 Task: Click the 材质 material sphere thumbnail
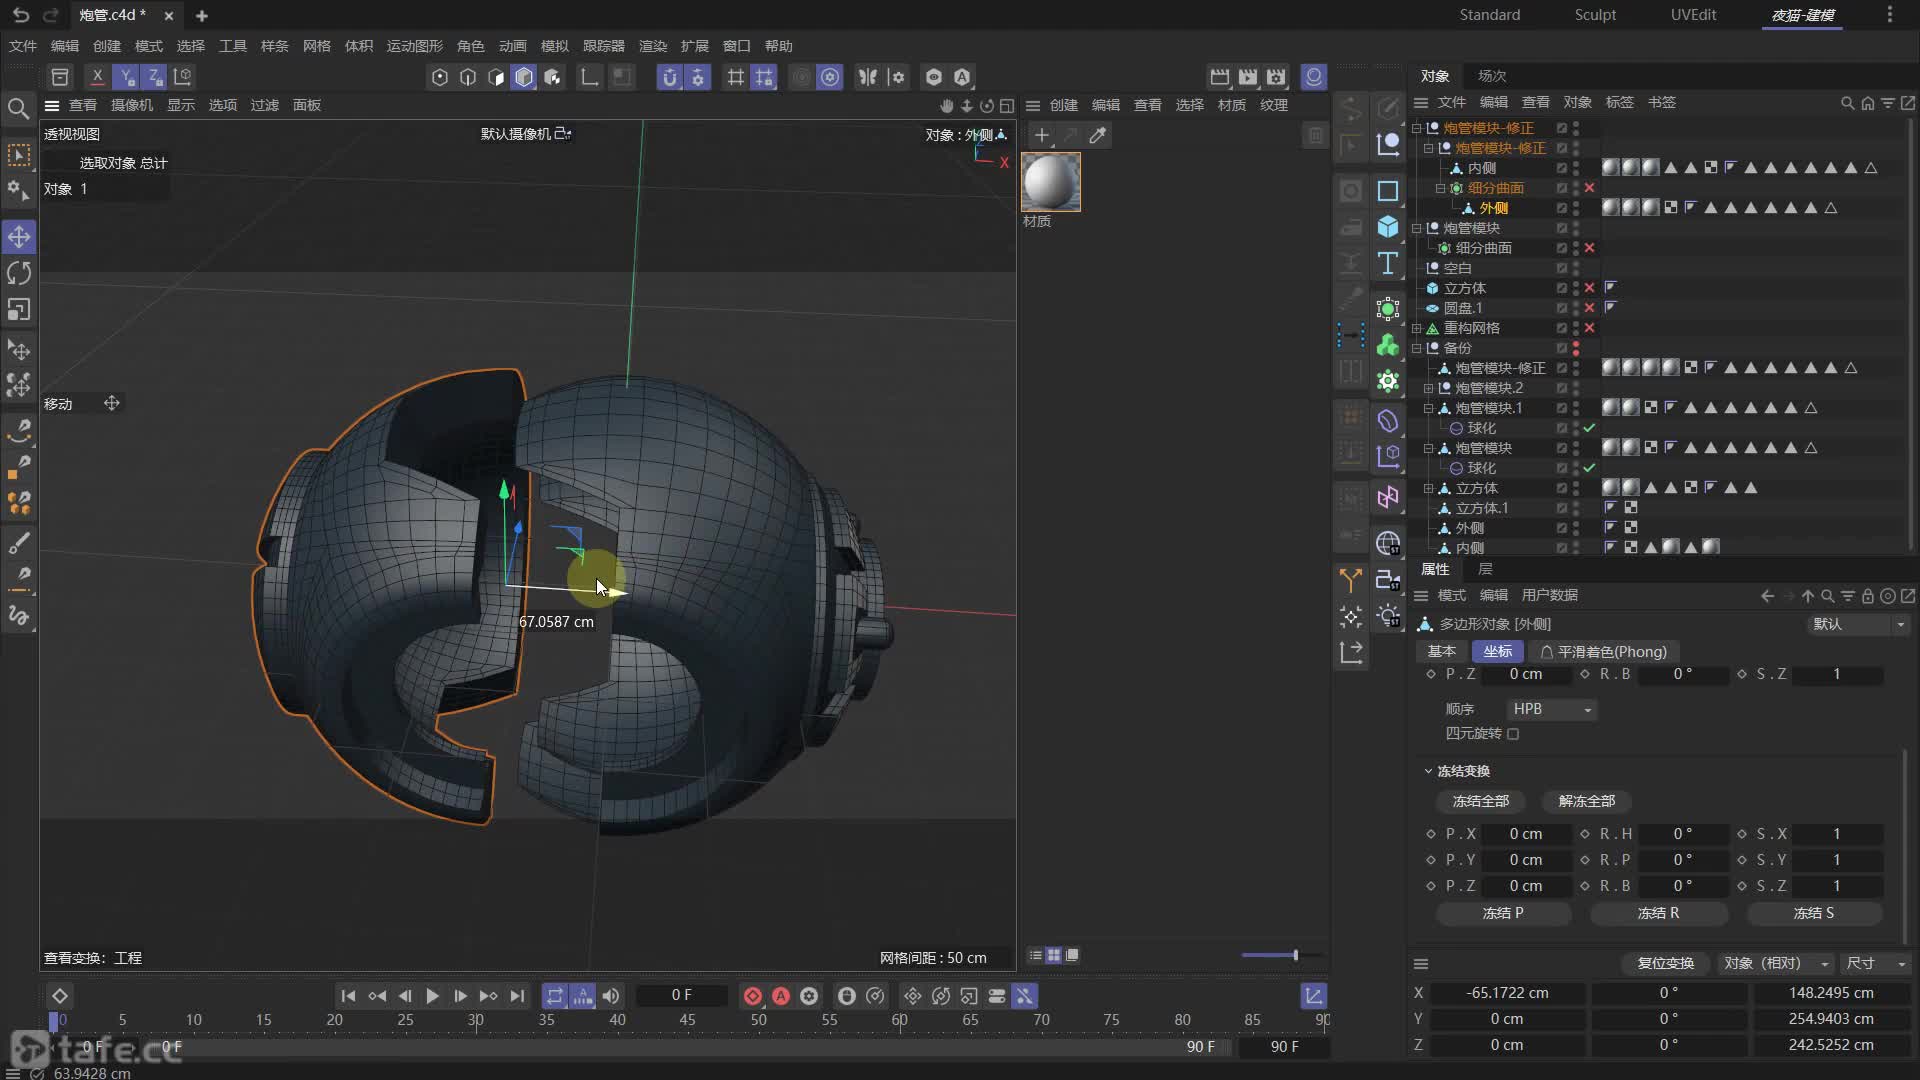click(x=1050, y=182)
